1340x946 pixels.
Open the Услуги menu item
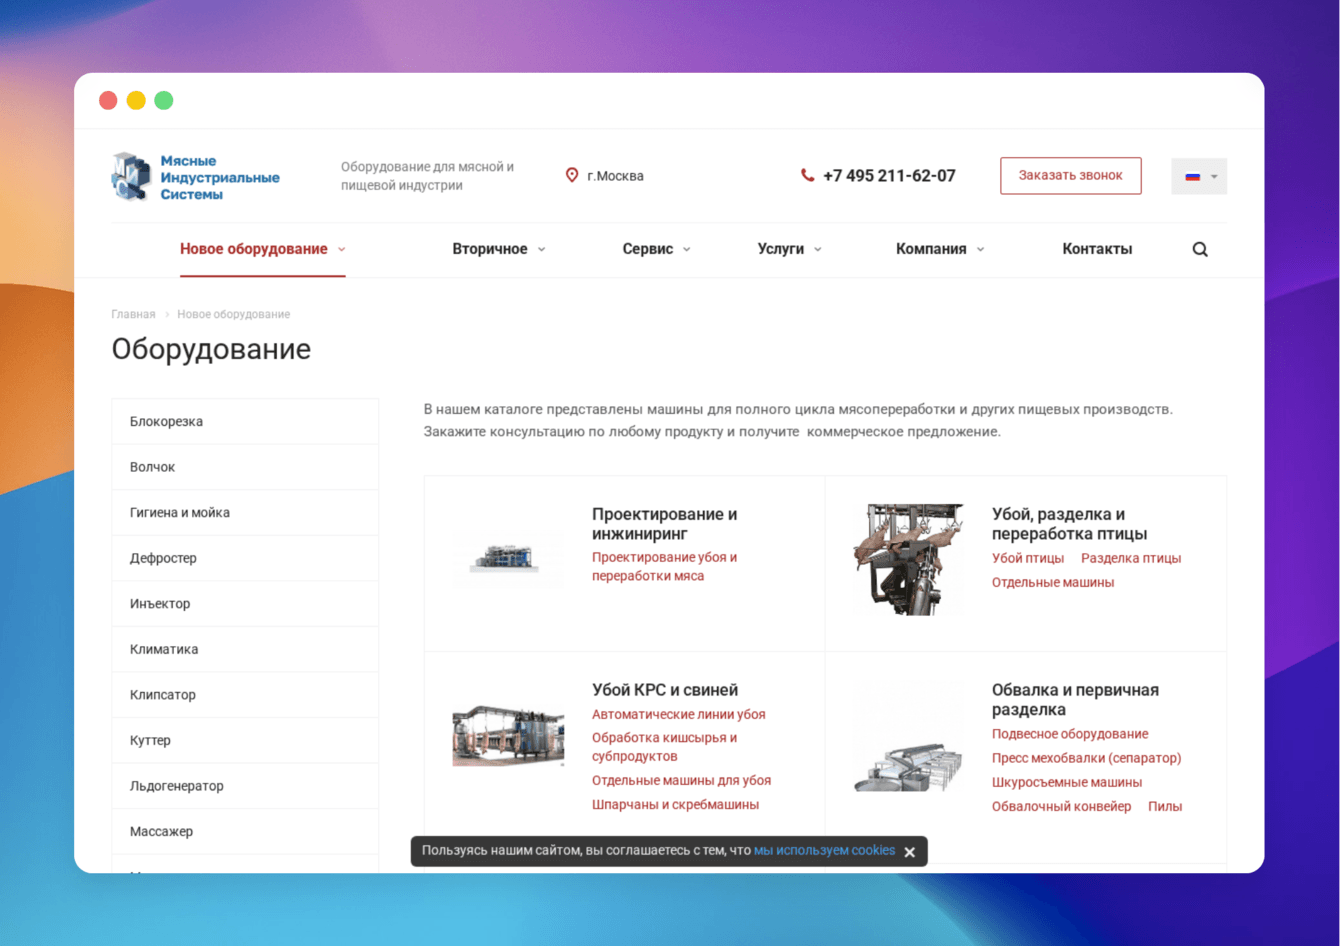click(x=781, y=249)
